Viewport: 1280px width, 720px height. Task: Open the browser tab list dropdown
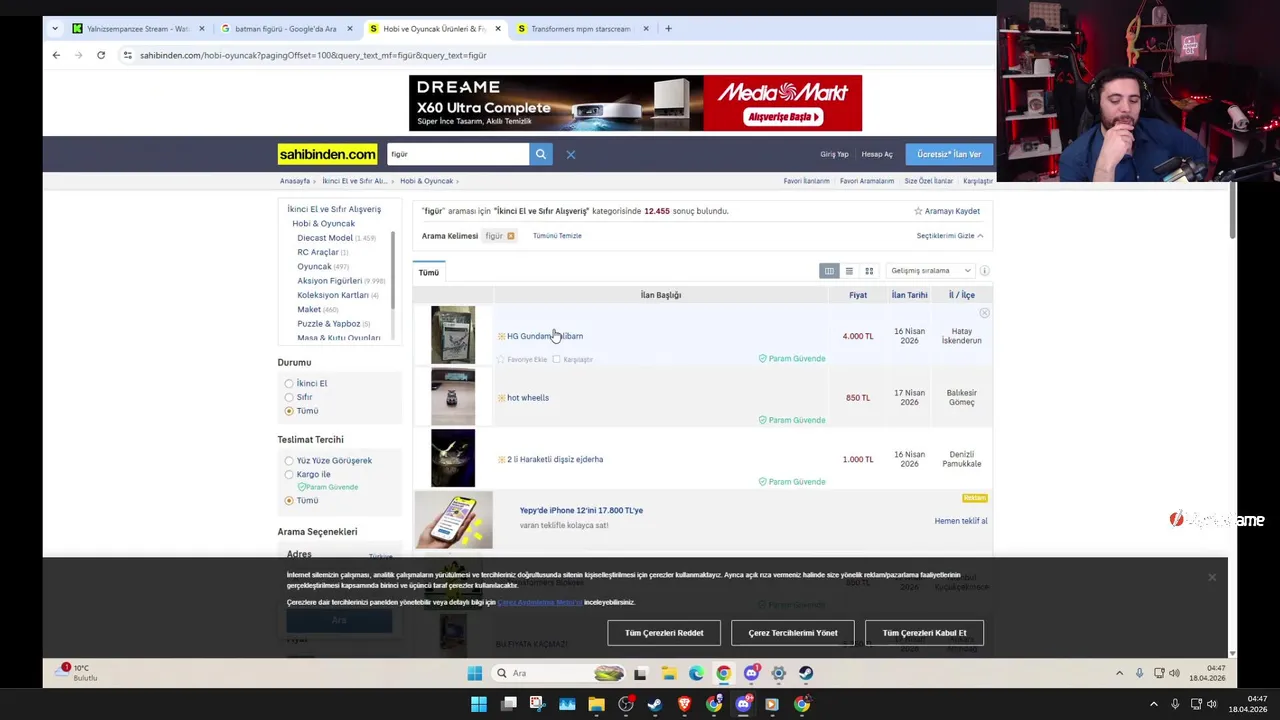pos(54,29)
